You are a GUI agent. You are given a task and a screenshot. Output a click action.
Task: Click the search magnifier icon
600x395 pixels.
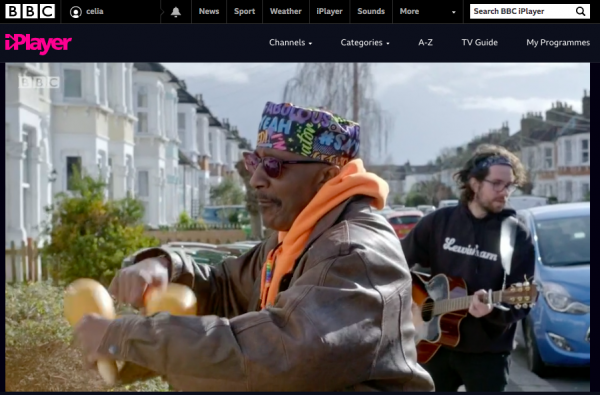(580, 11)
